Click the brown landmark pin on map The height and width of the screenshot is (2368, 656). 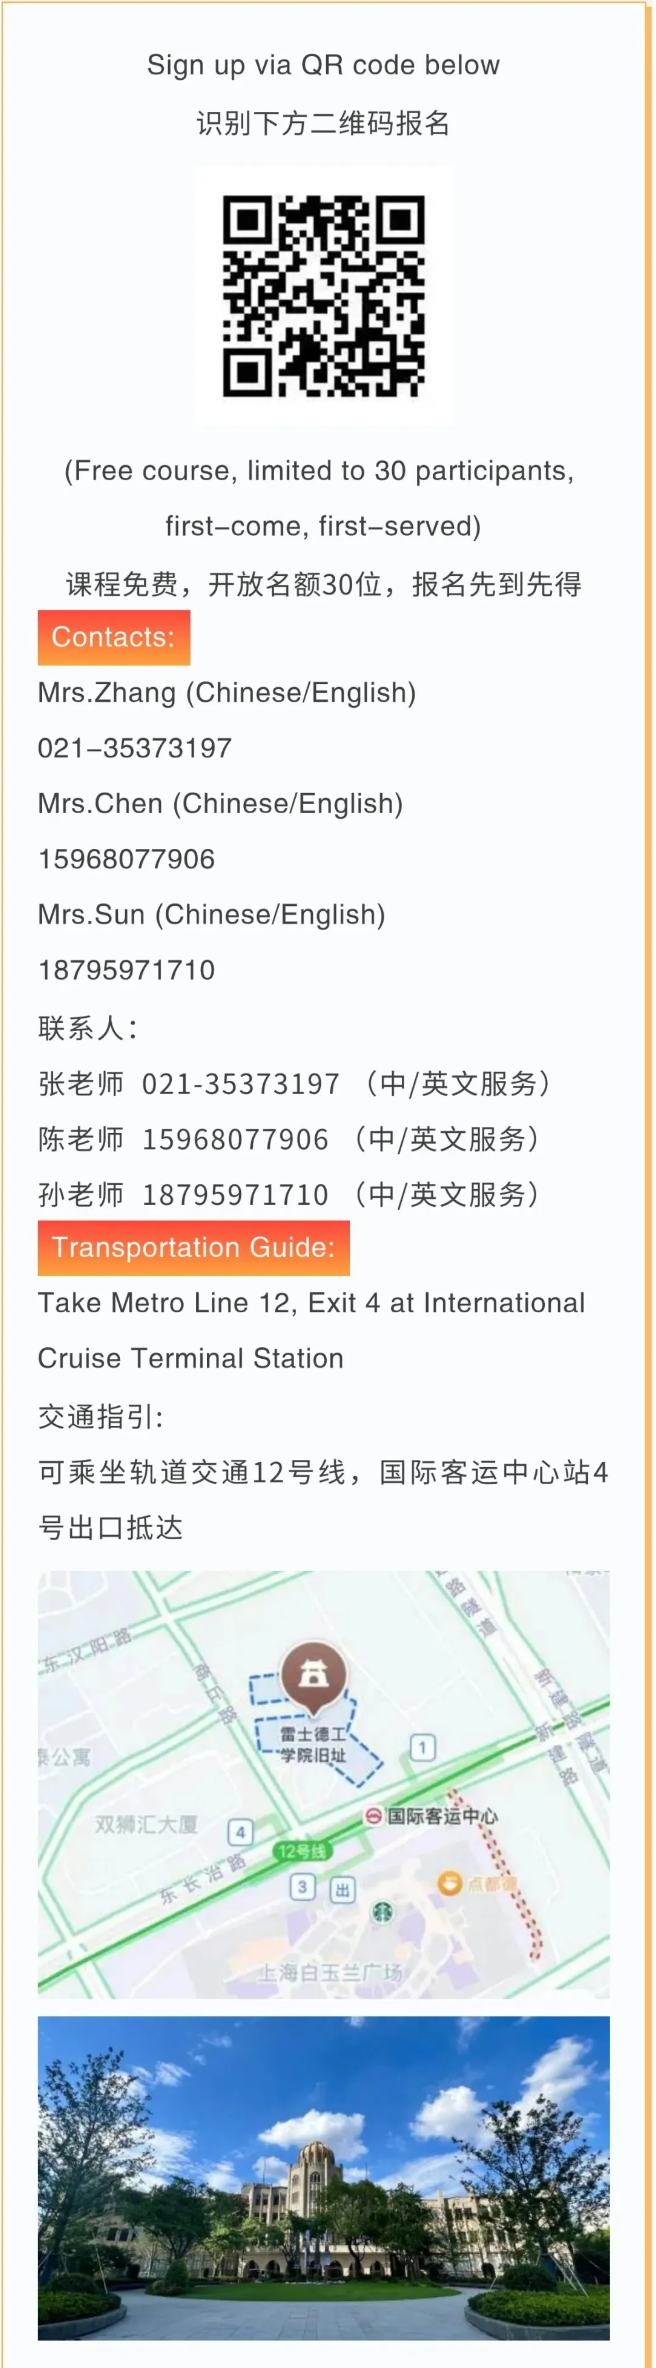(313, 1675)
